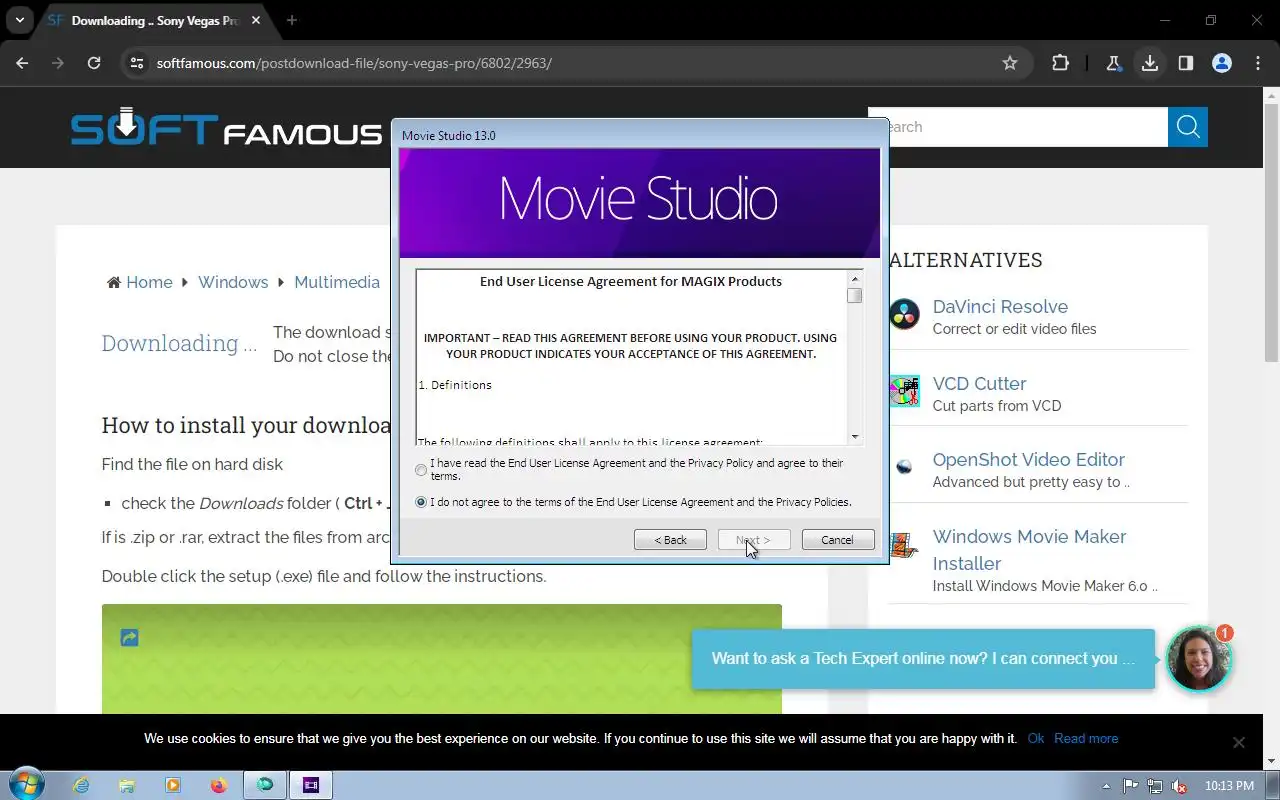Open the DaVinci Resolve alternative link
Image resolution: width=1280 pixels, height=800 pixels.
click(x=1000, y=307)
